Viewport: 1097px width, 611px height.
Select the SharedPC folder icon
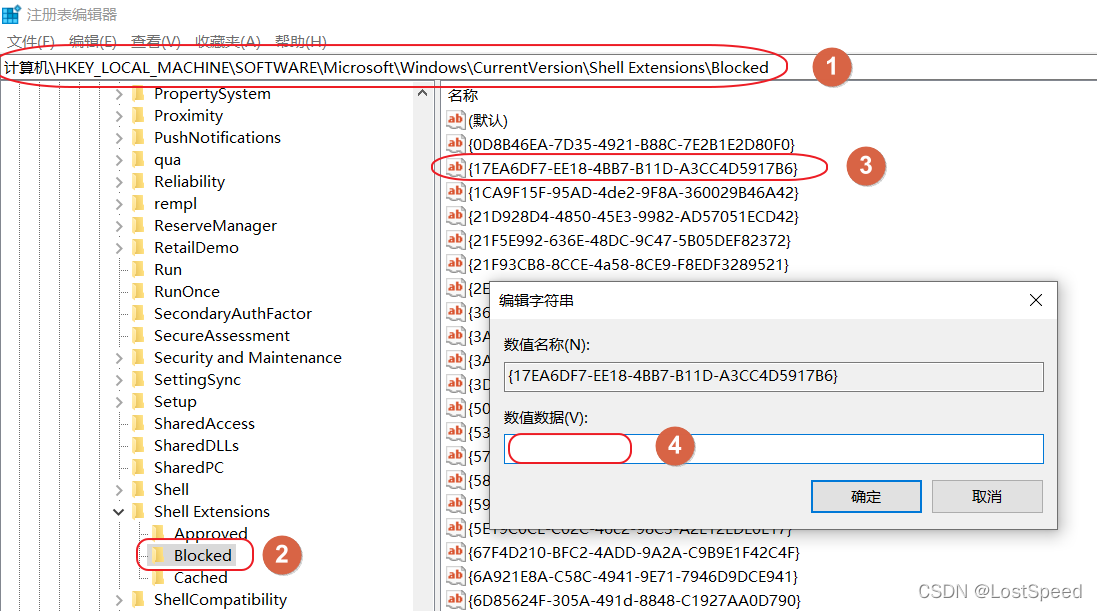[139, 468]
